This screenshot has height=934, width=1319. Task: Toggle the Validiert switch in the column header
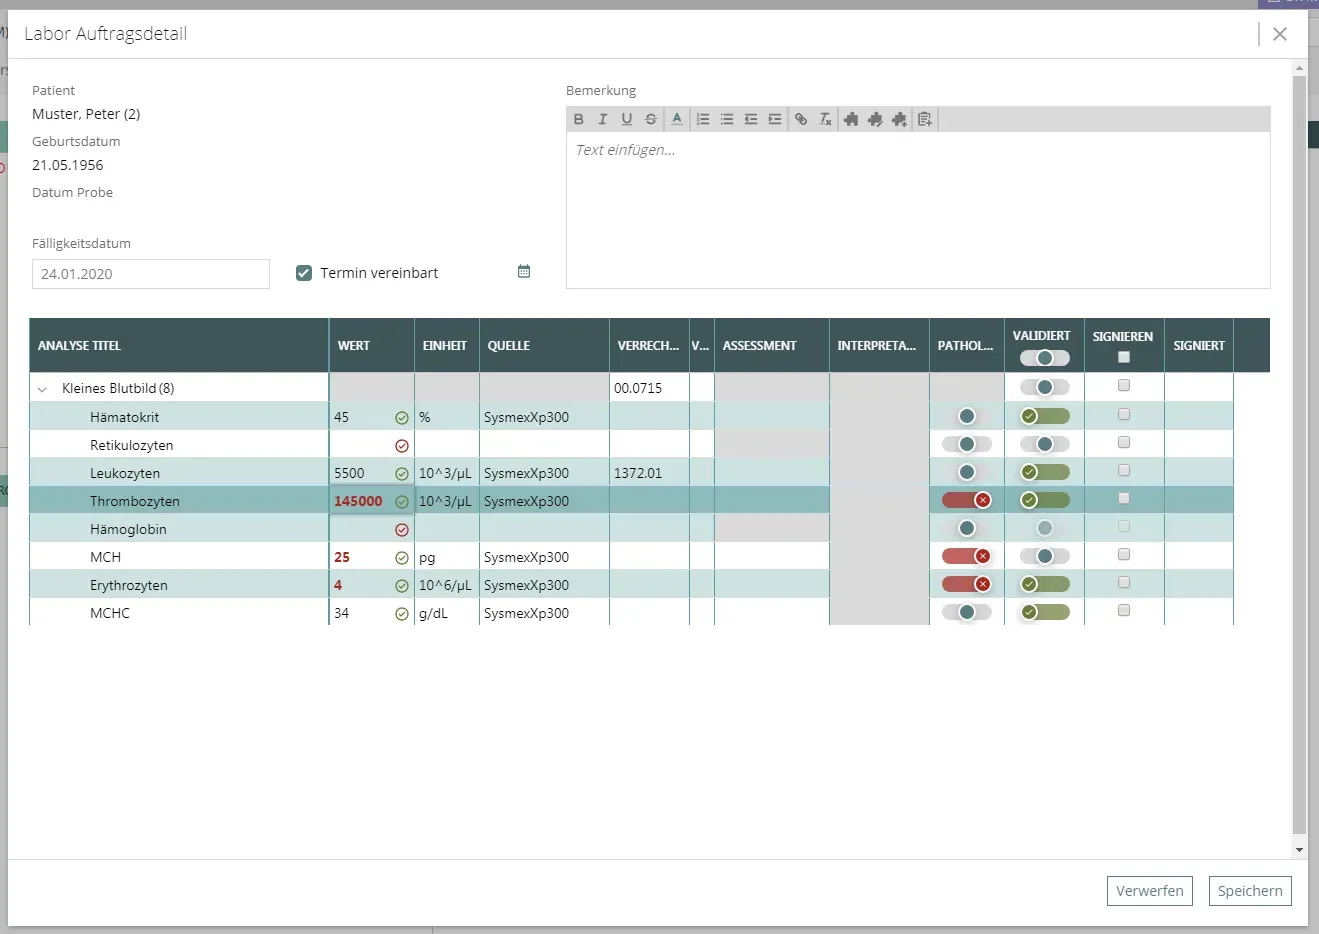(x=1045, y=358)
